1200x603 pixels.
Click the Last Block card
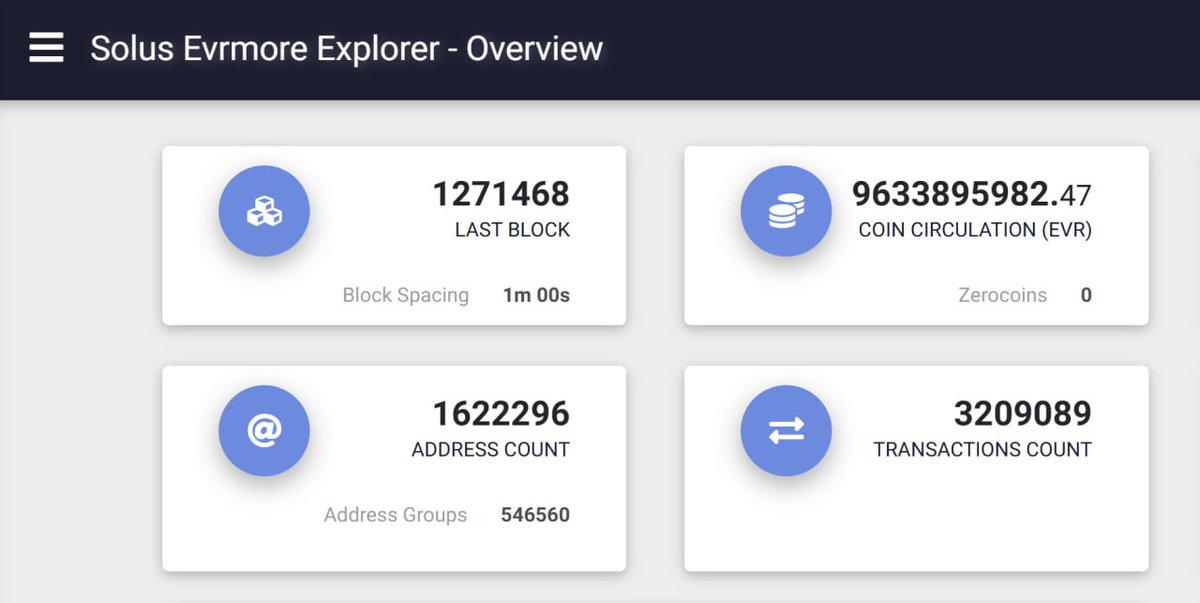[393, 235]
